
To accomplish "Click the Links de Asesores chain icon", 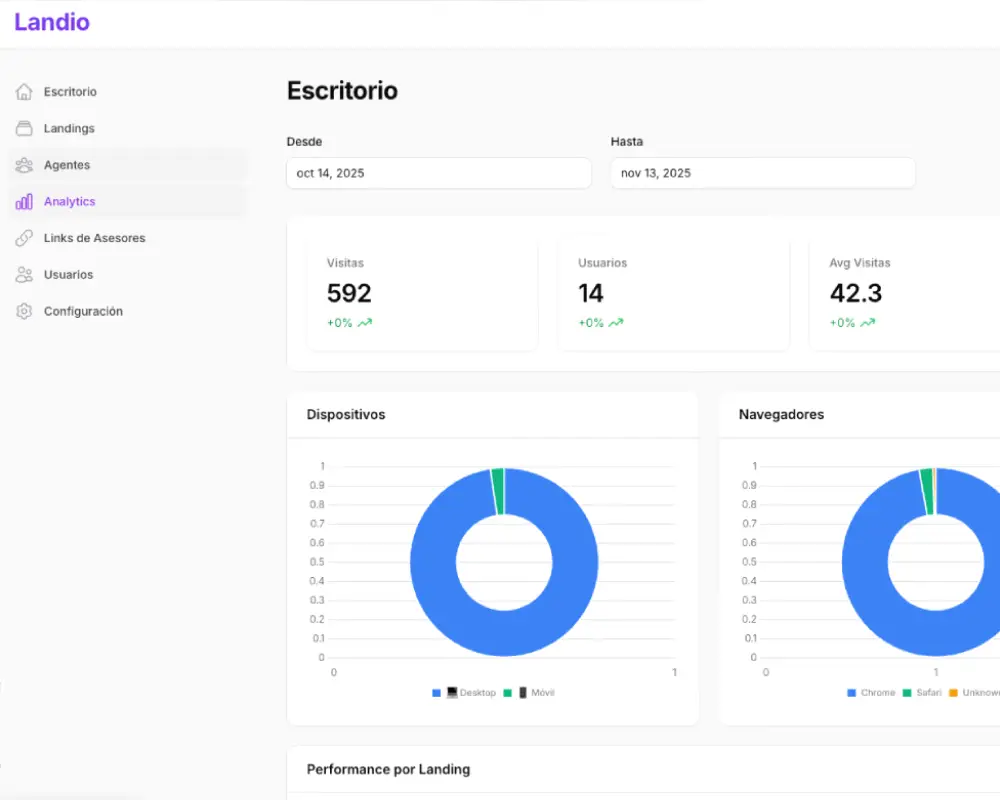I will click(x=24, y=238).
